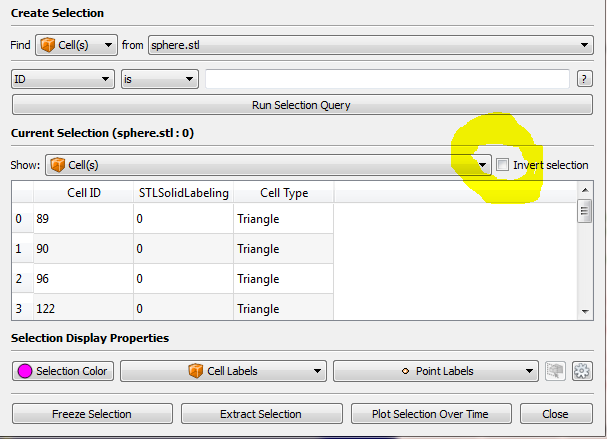Open the Find Cell(s) element type dropdown
The image size is (607, 439).
tap(76, 45)
